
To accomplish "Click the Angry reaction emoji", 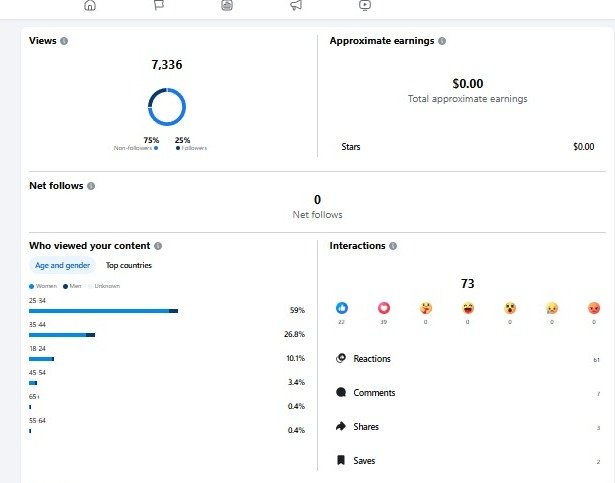I will pos(593,307).
